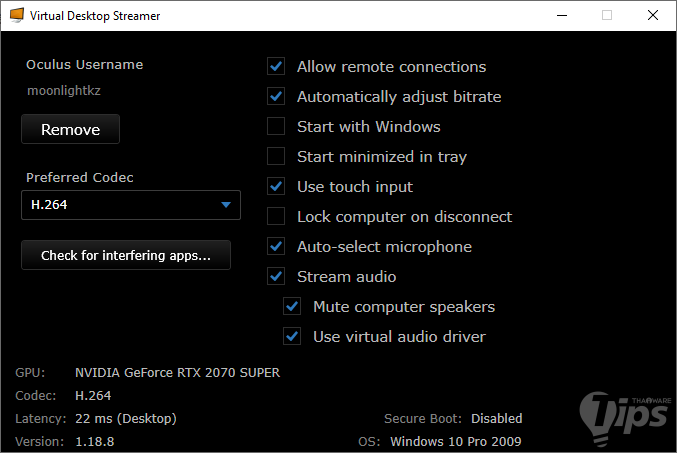Image resolution: width=677 pixels, height=453 pixels.
Task: Enable Start minimized in tray
Action: 276,156
